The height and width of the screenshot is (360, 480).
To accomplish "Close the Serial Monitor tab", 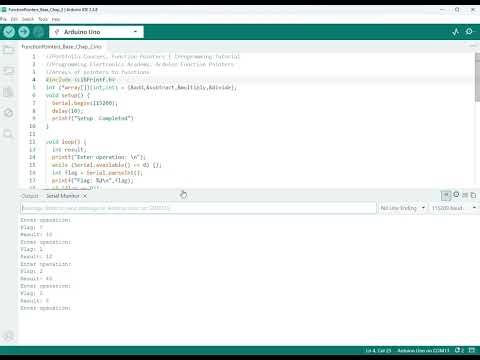I will point(85,196).
